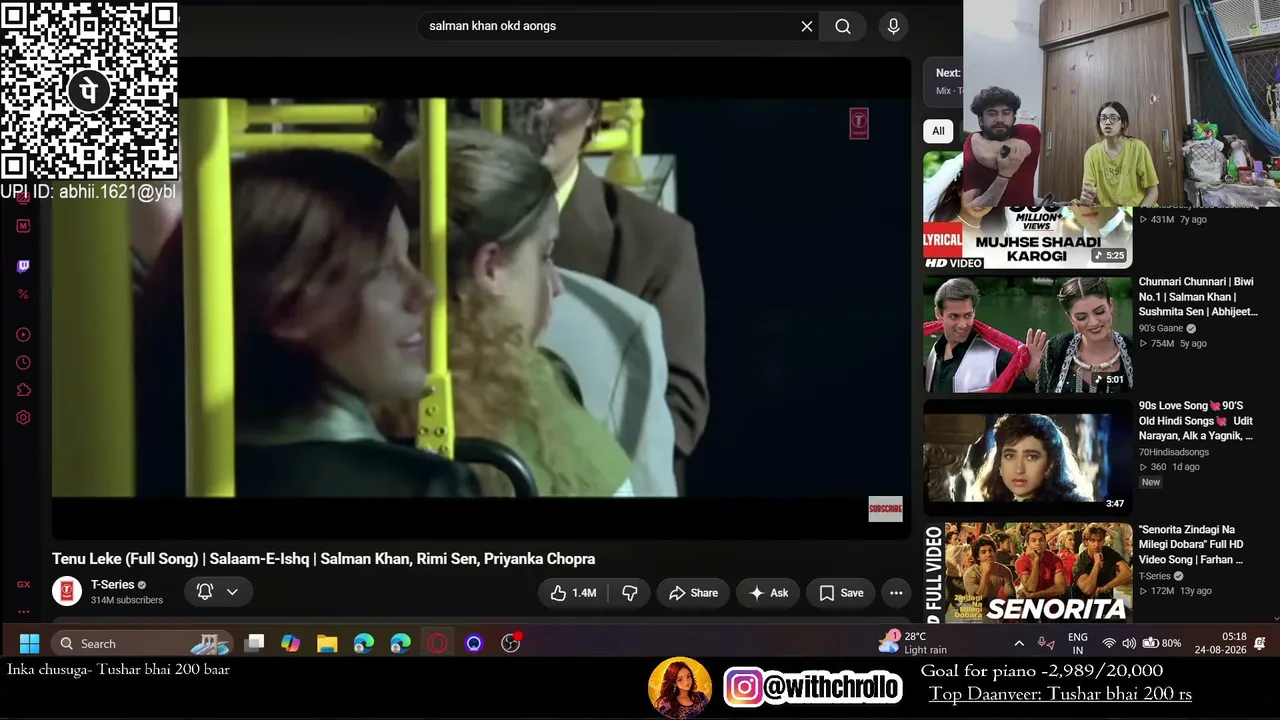The image size is (1280, 720).
Task: Click the video player showing the bus scene
Action: pos(481,297)
